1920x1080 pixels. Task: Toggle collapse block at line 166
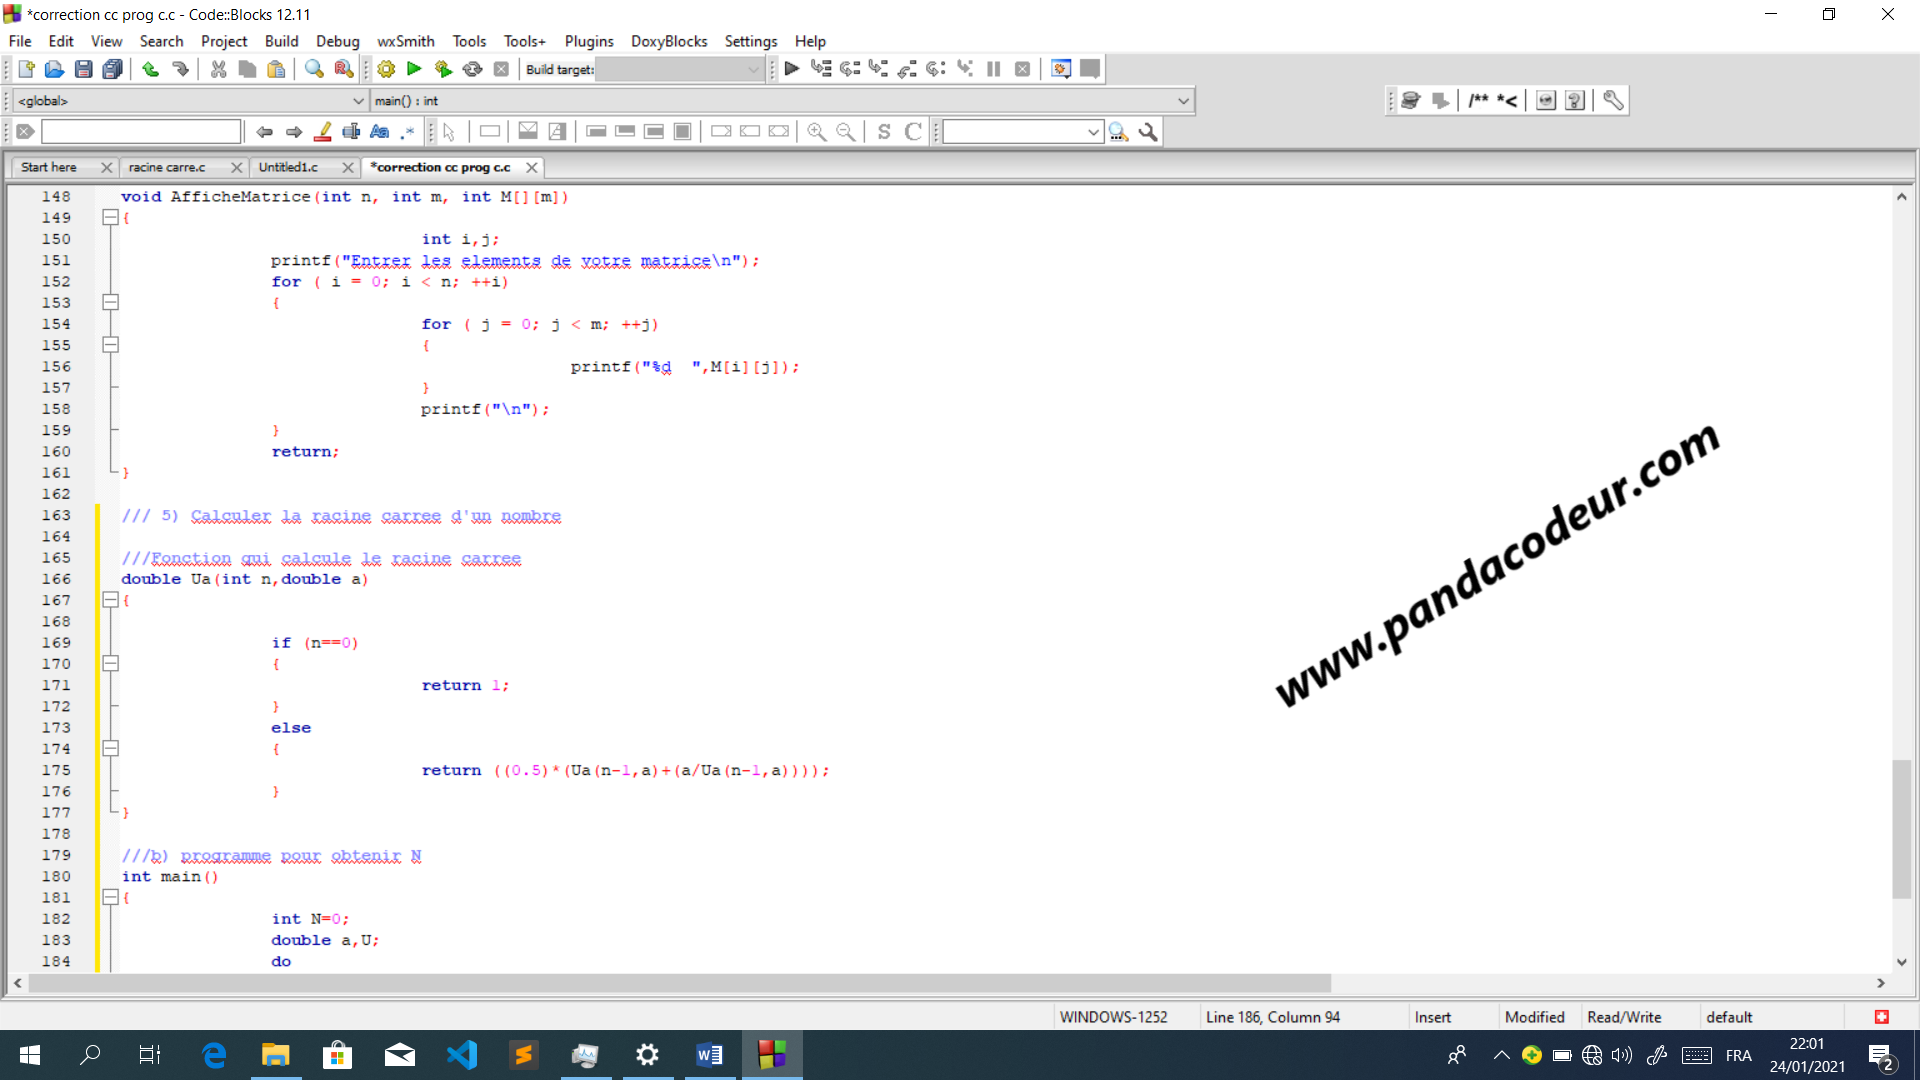(x=111, y=599)
